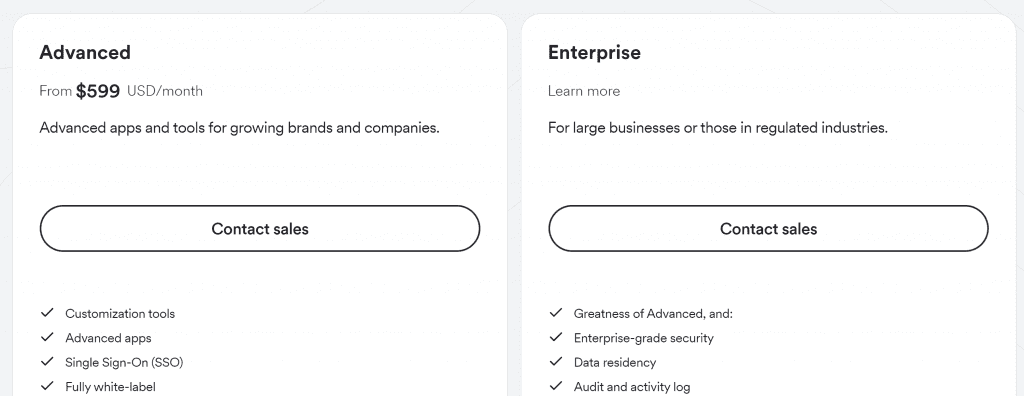
Task: Select the Advanced plan heading
Action: pos(85,52)
